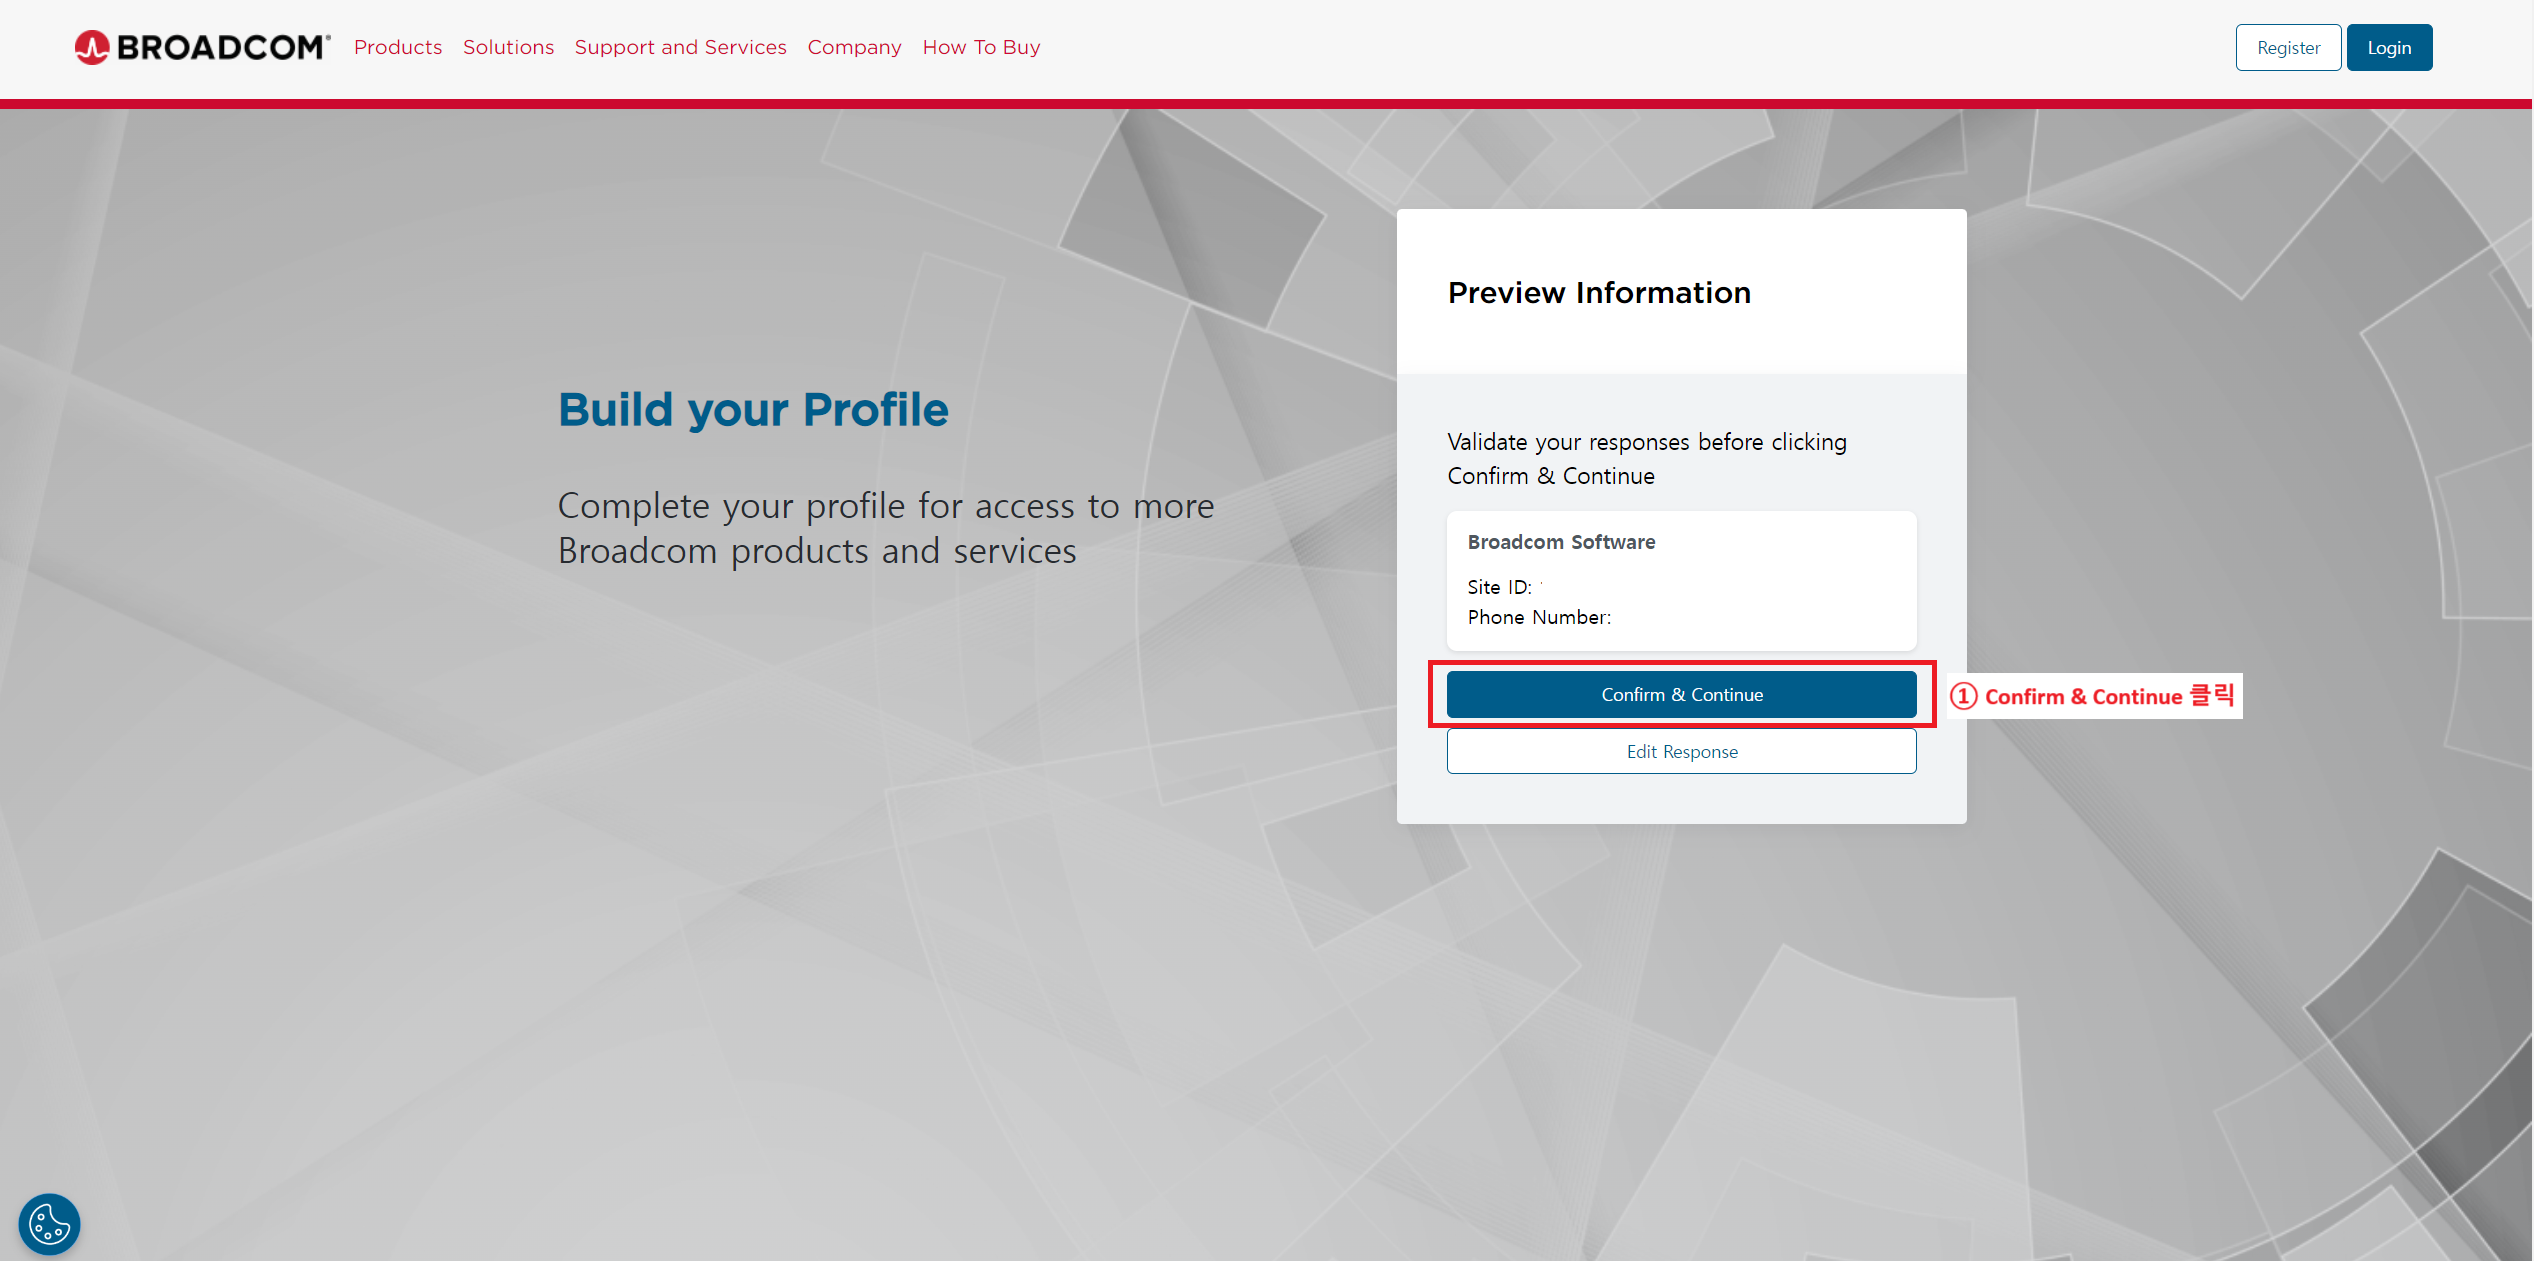2534x1261 pixels.
Task: Open the Company menu
Action: [x=854, y=47]
